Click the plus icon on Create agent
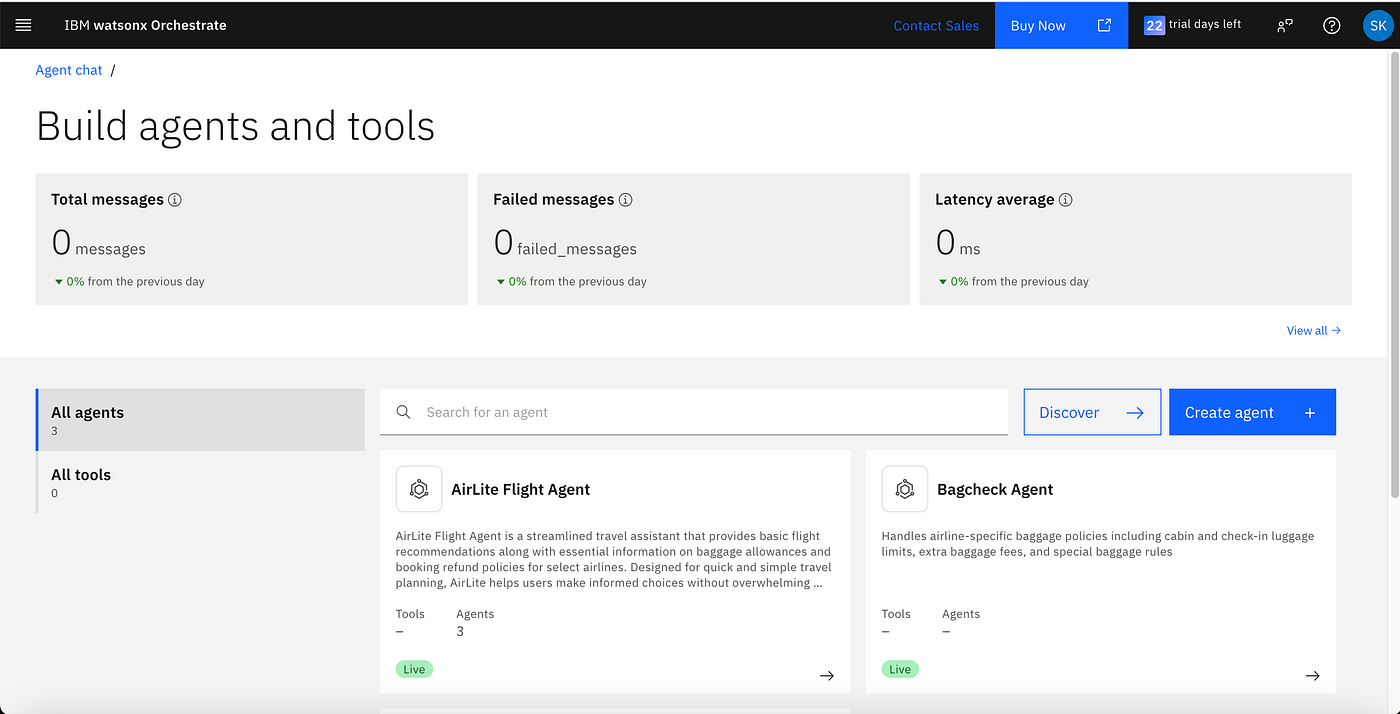Screen dimensions: 1400x714 coord(1310,412)
